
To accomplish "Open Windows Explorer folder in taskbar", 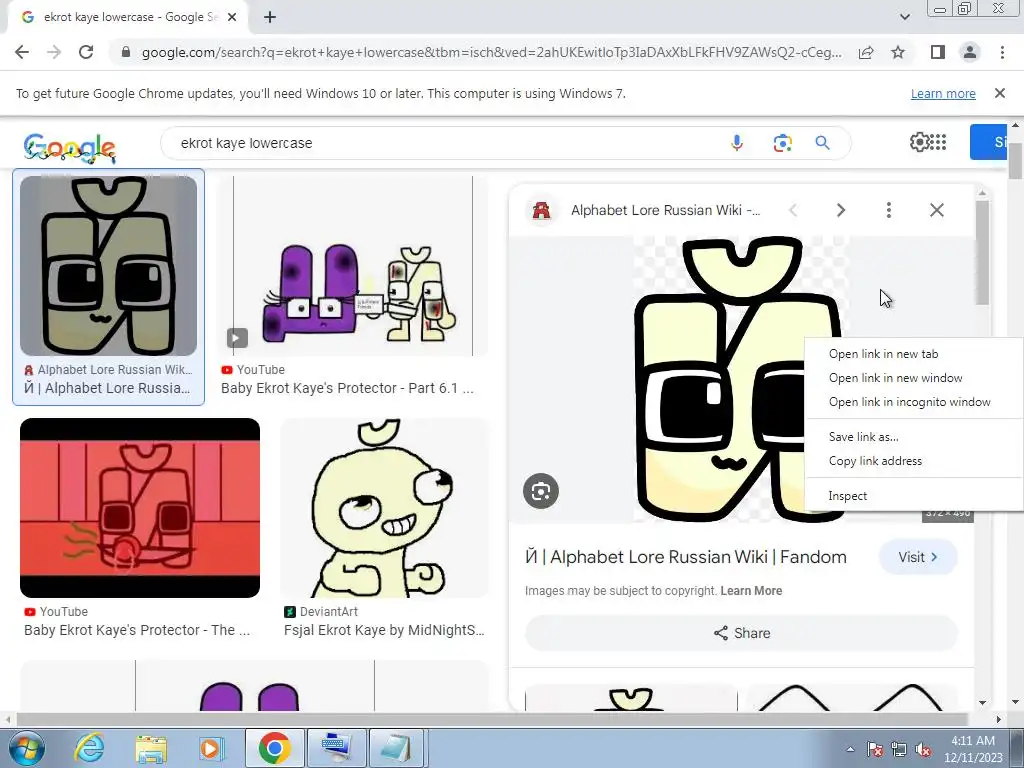I will click(x=151, y=748).
